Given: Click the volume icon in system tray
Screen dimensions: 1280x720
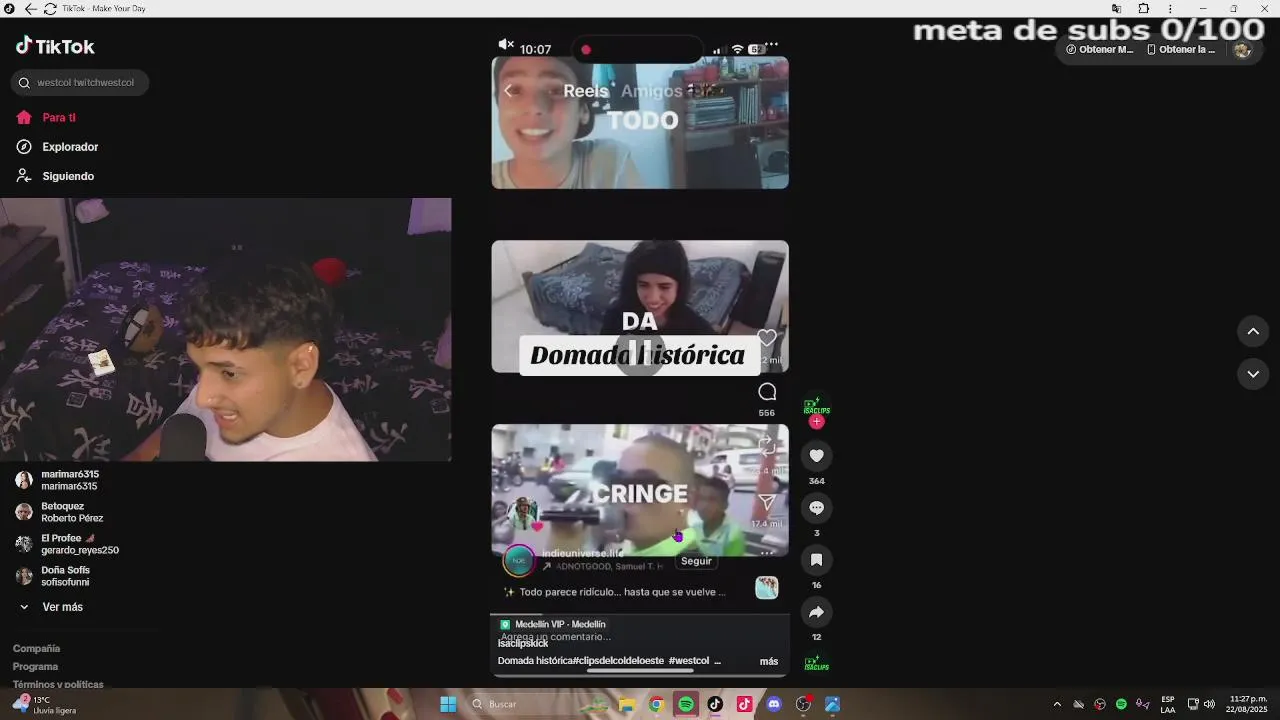Looking at the screenshot, I should click(x=1209, y=704).
